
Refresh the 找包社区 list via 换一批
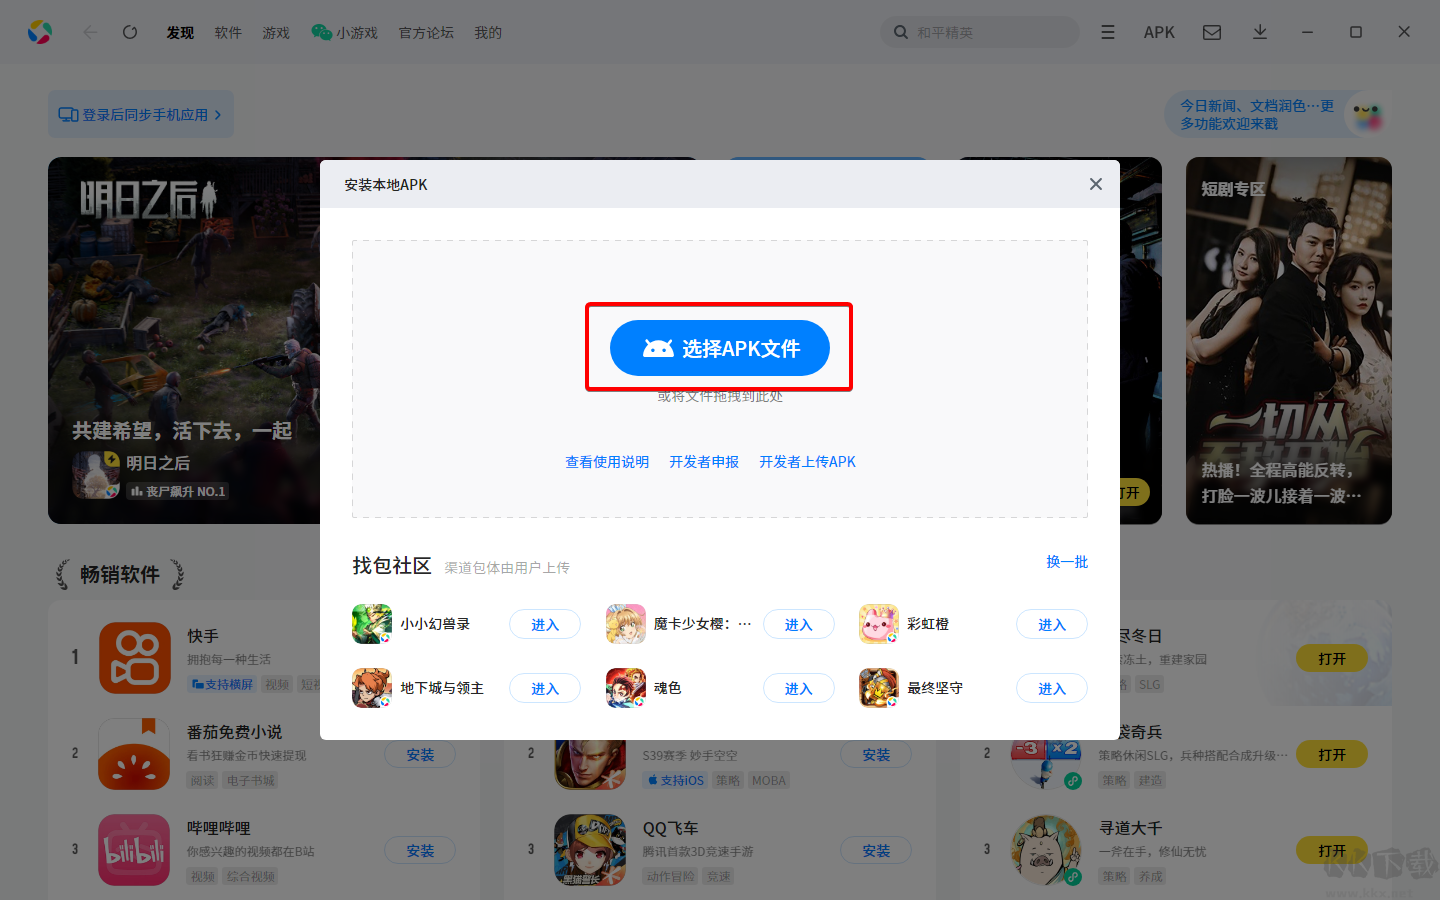(1066, 561)
